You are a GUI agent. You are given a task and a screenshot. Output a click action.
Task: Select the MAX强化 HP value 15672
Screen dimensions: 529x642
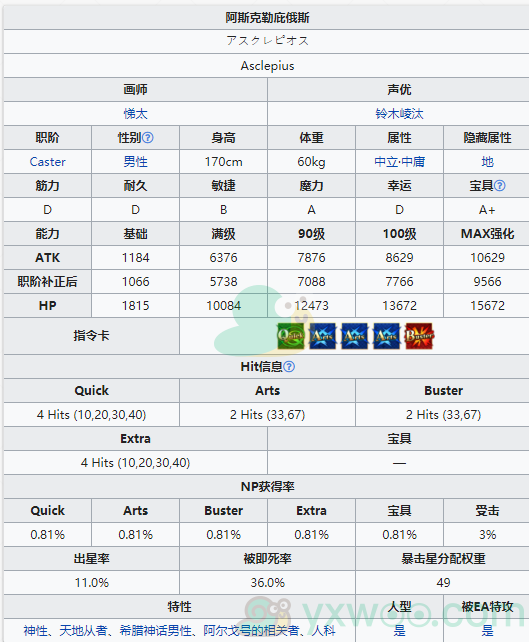click(x=487, y=305)
